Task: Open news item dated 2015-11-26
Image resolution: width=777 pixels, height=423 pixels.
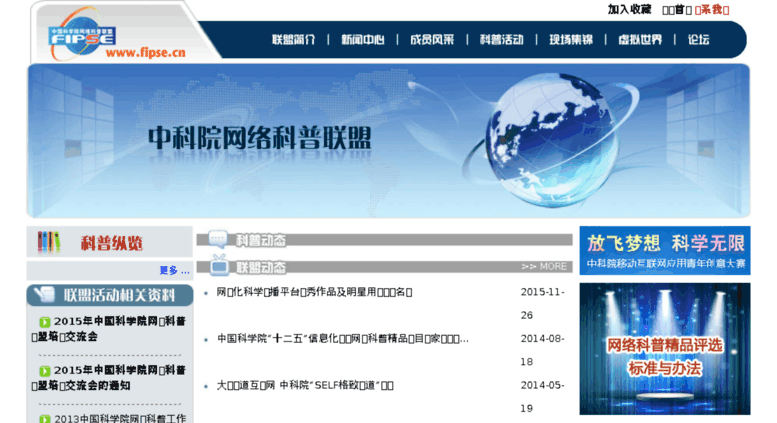Action: pyautogui.click(x=314, y=292)
